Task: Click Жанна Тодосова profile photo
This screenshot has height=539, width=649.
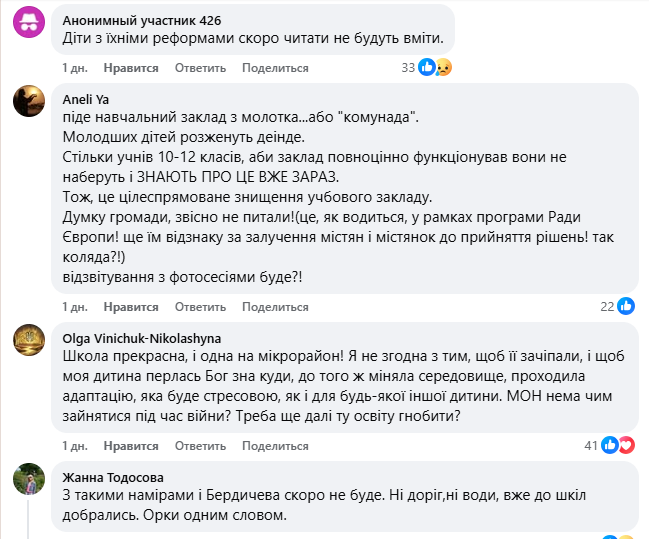Action: [x=29, y=479]
